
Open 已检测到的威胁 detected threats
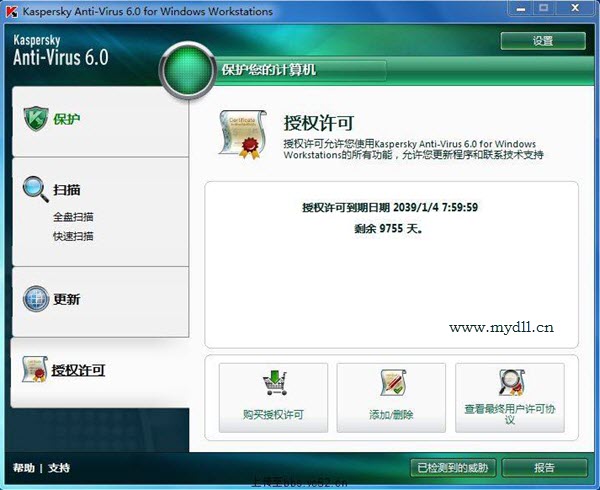tap(453, 467)
